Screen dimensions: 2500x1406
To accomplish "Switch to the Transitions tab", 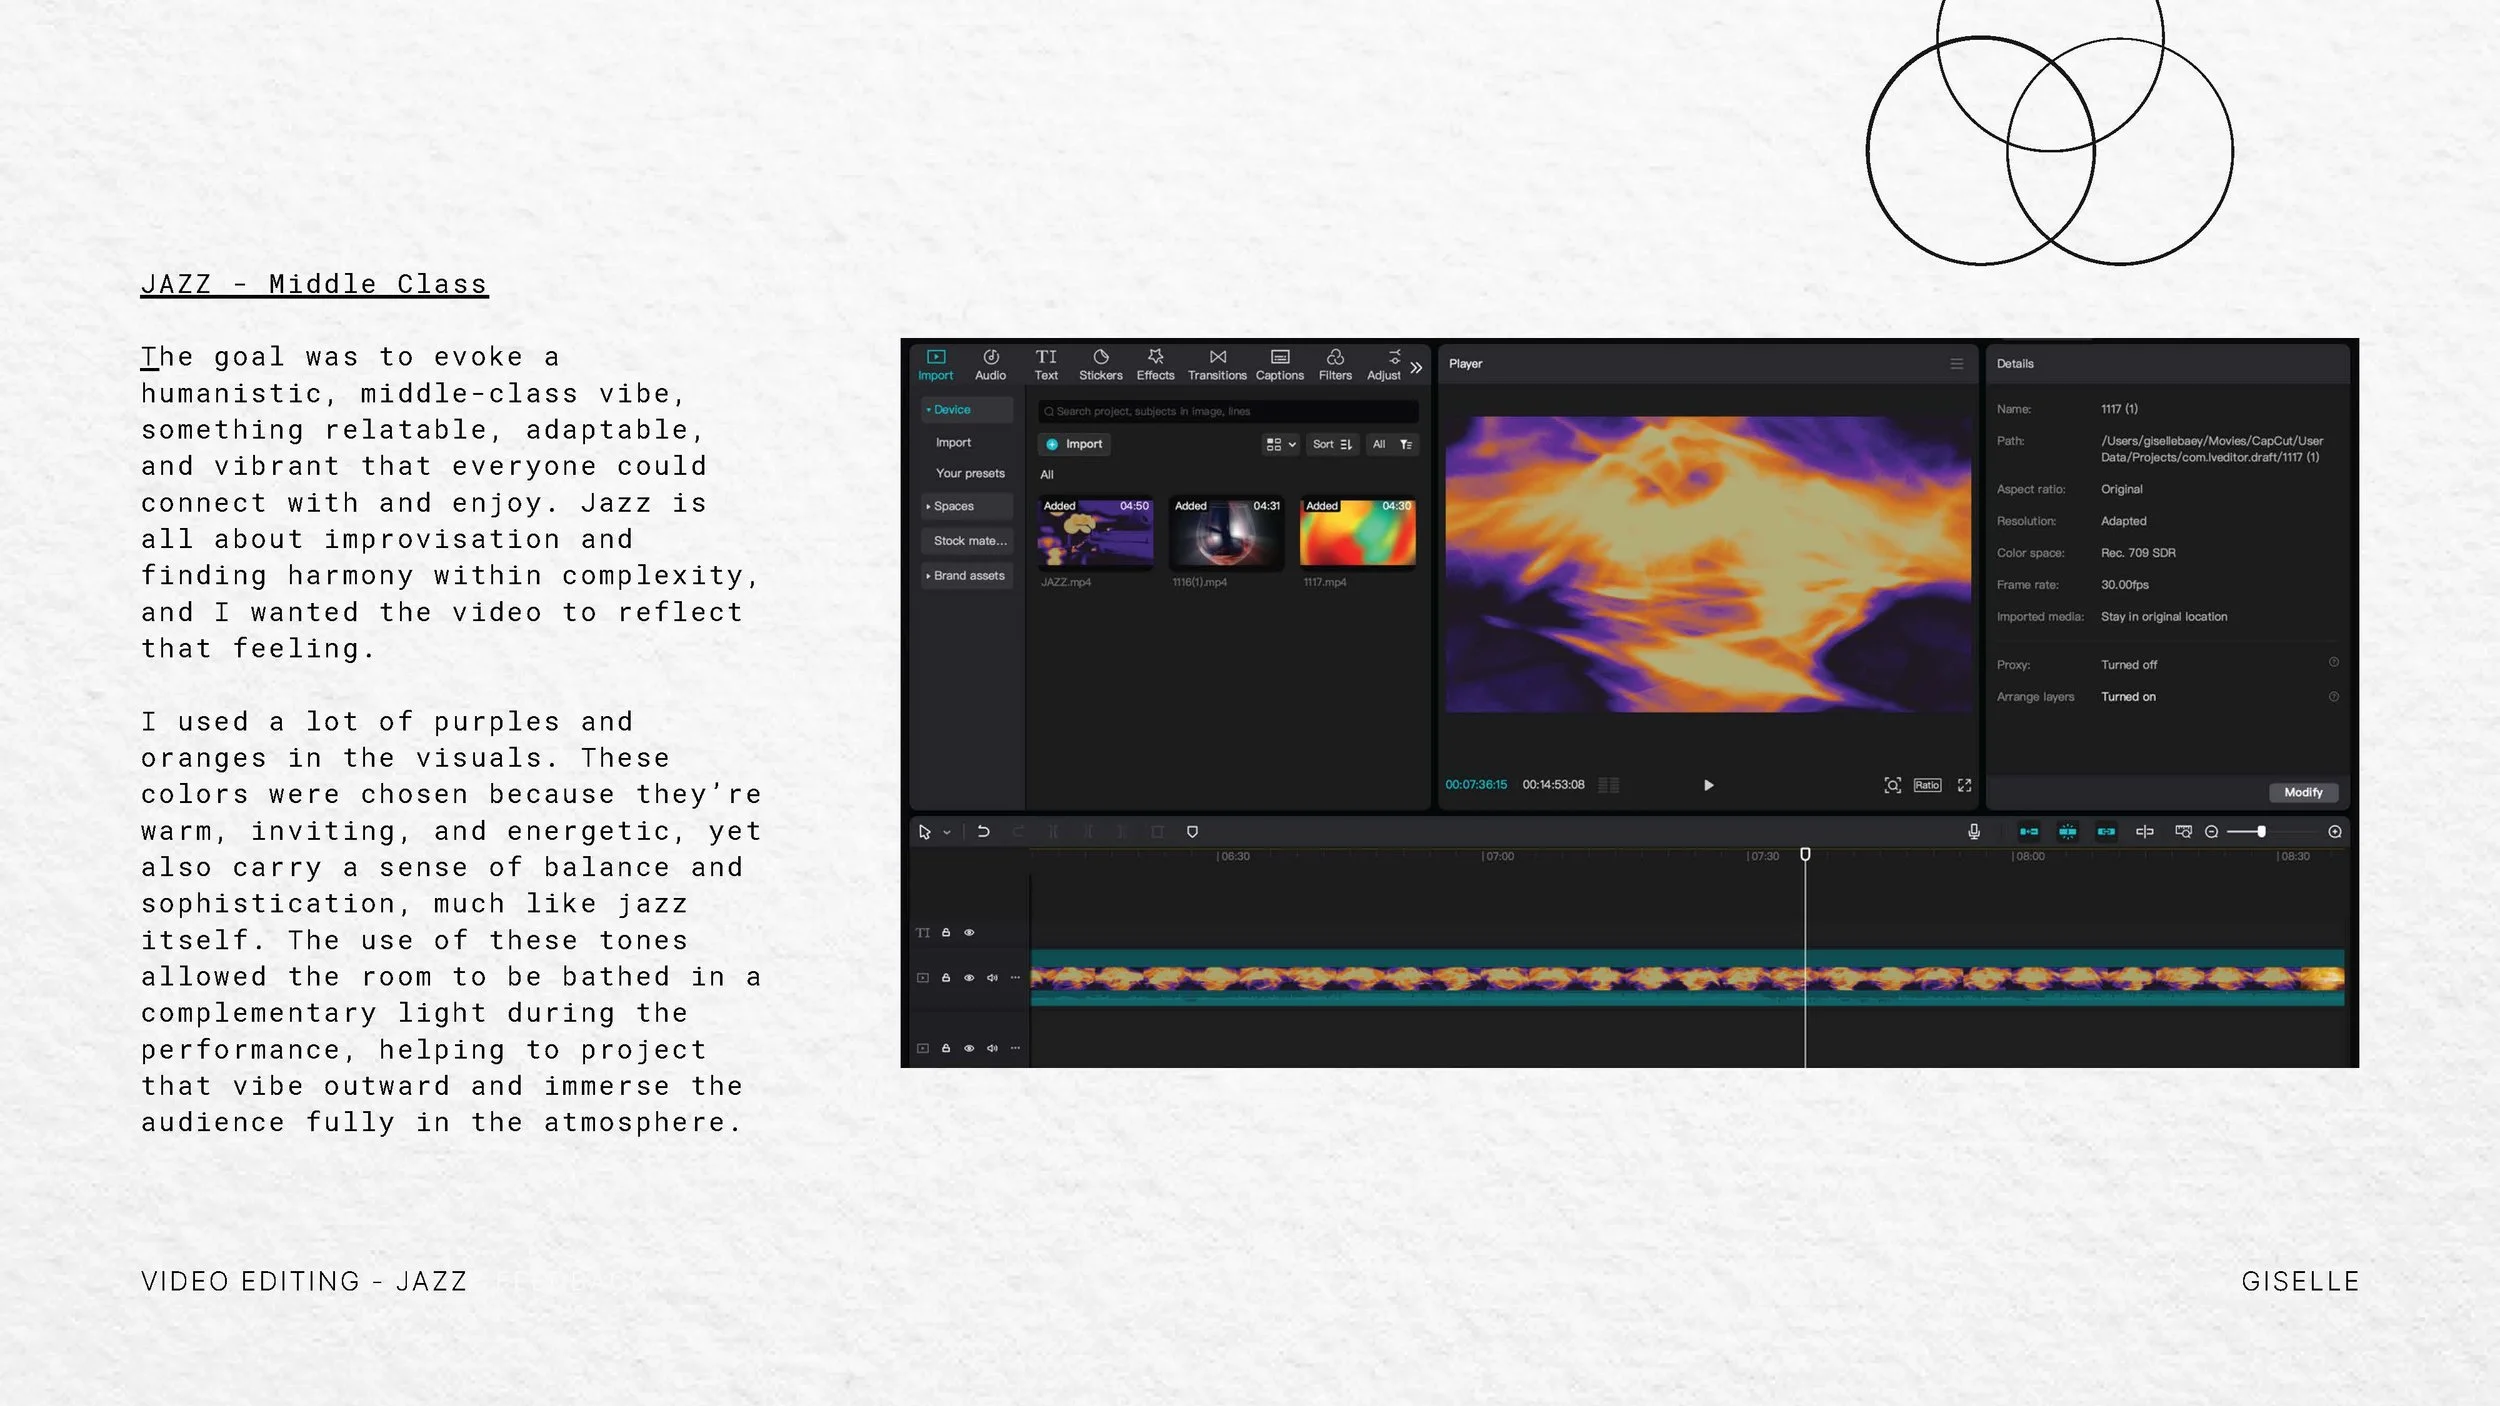I will pyautogui.click(x=1217, y=364).
